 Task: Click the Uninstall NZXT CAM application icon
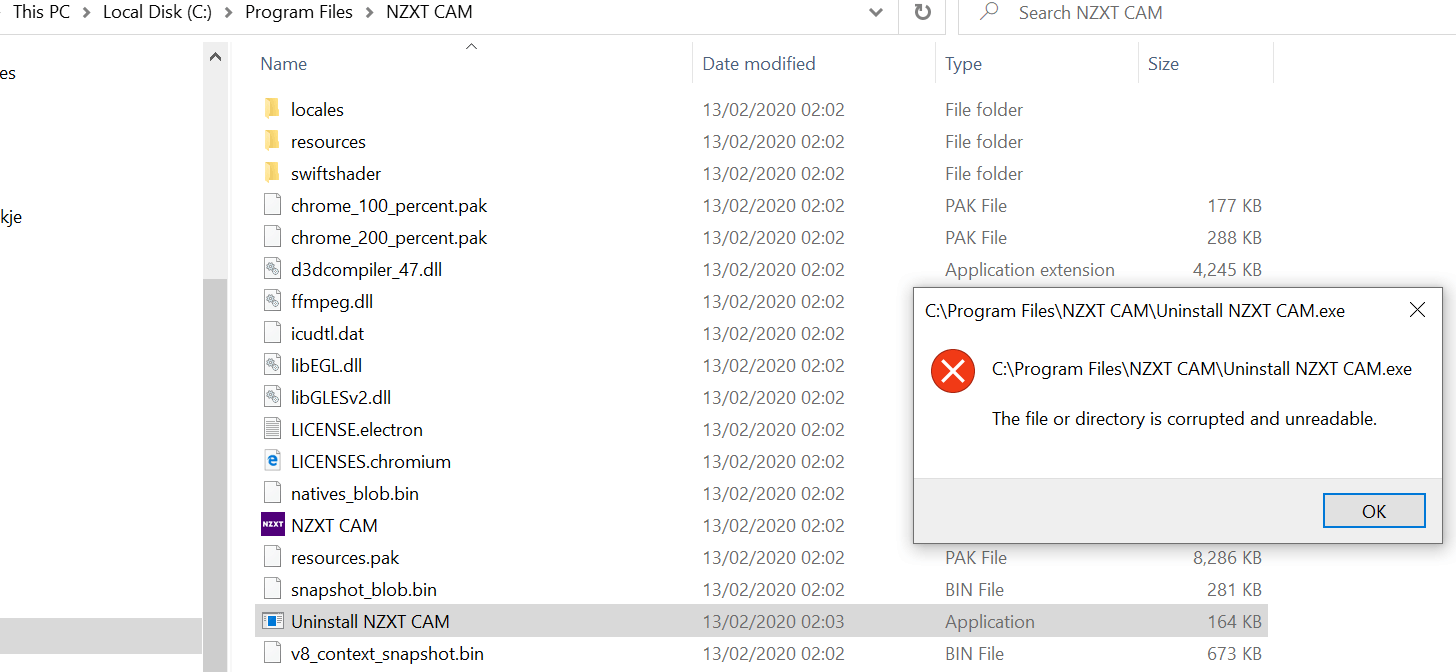pyautogui.click(x=272, y=621)
